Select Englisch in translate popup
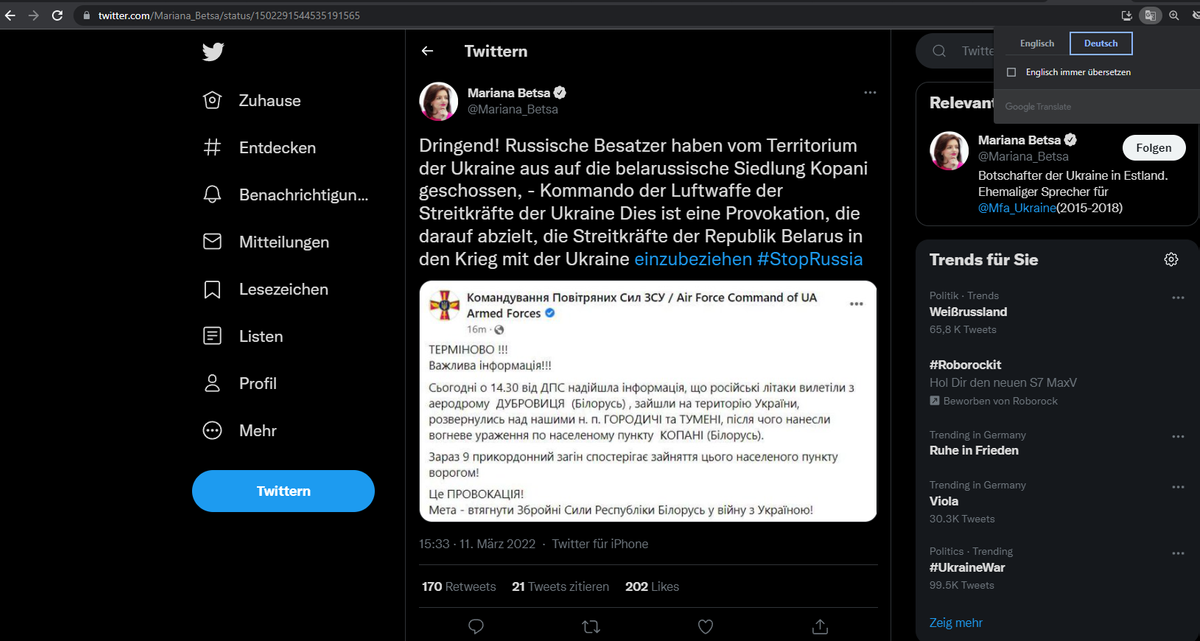1200x641 pixels. pyautogui.click(x=1037, y=43)
